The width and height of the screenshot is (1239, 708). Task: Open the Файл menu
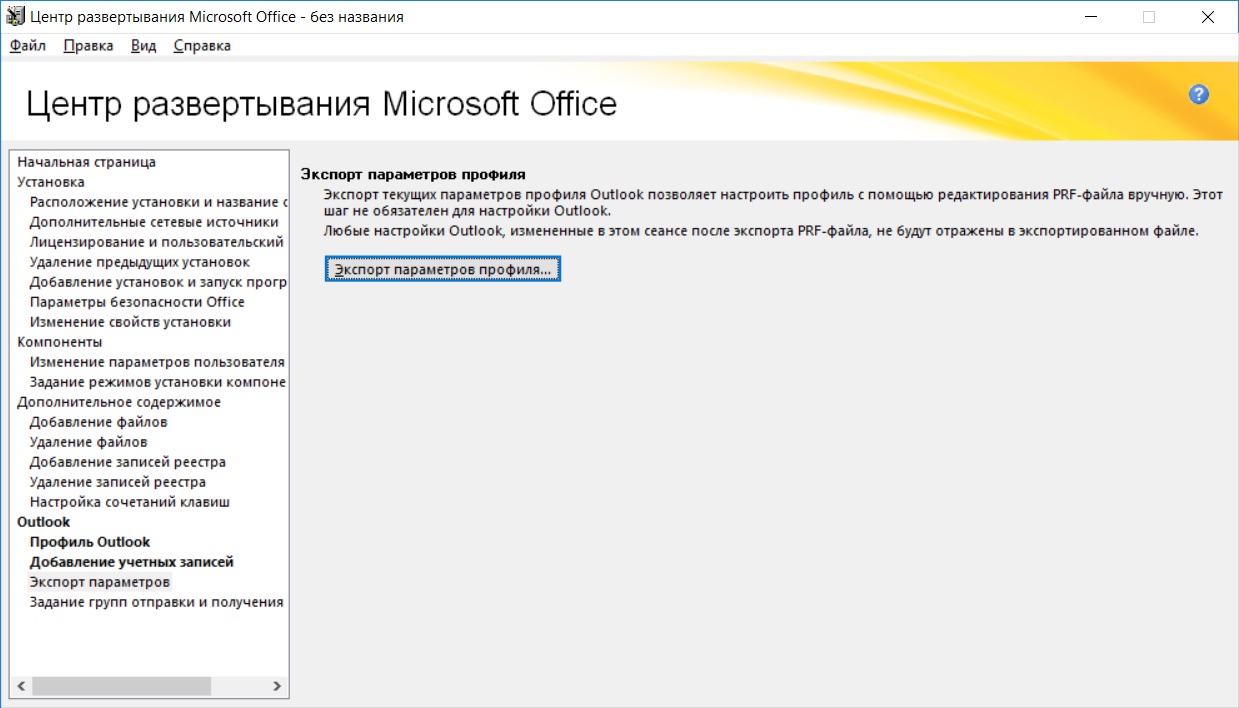coord(28,46)
